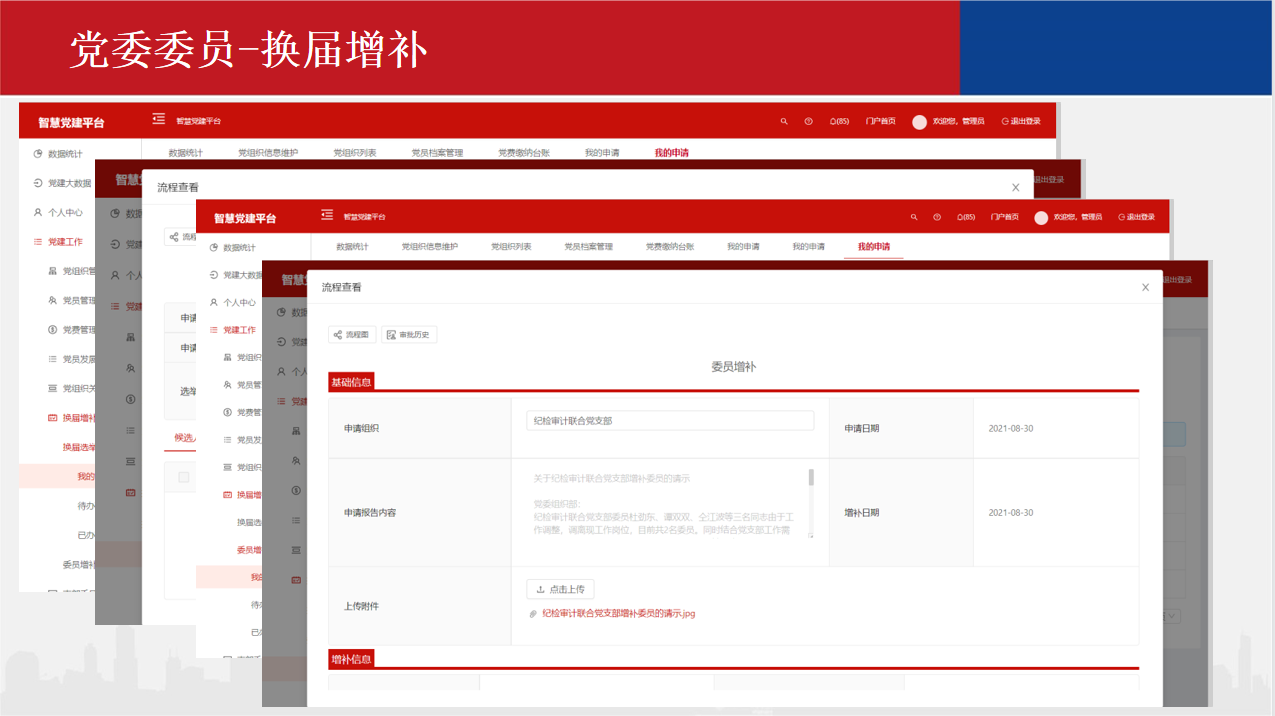Viewport: 1275px width, 716px height.
Task: Click 退出登录 in the topmost header
Action: click(1020, 121)
